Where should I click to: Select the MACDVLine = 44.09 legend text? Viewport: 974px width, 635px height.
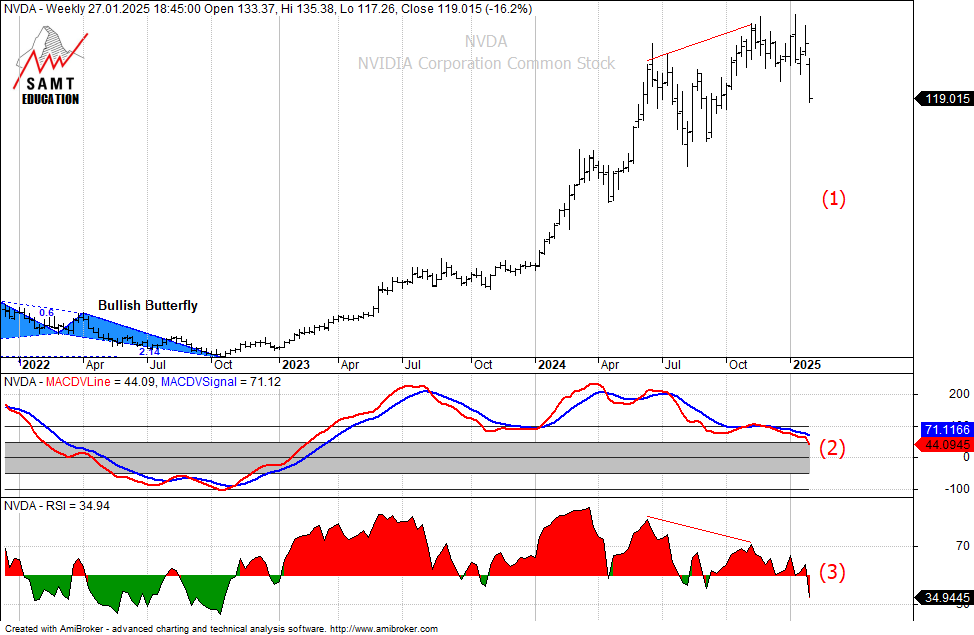click(101, 381)
